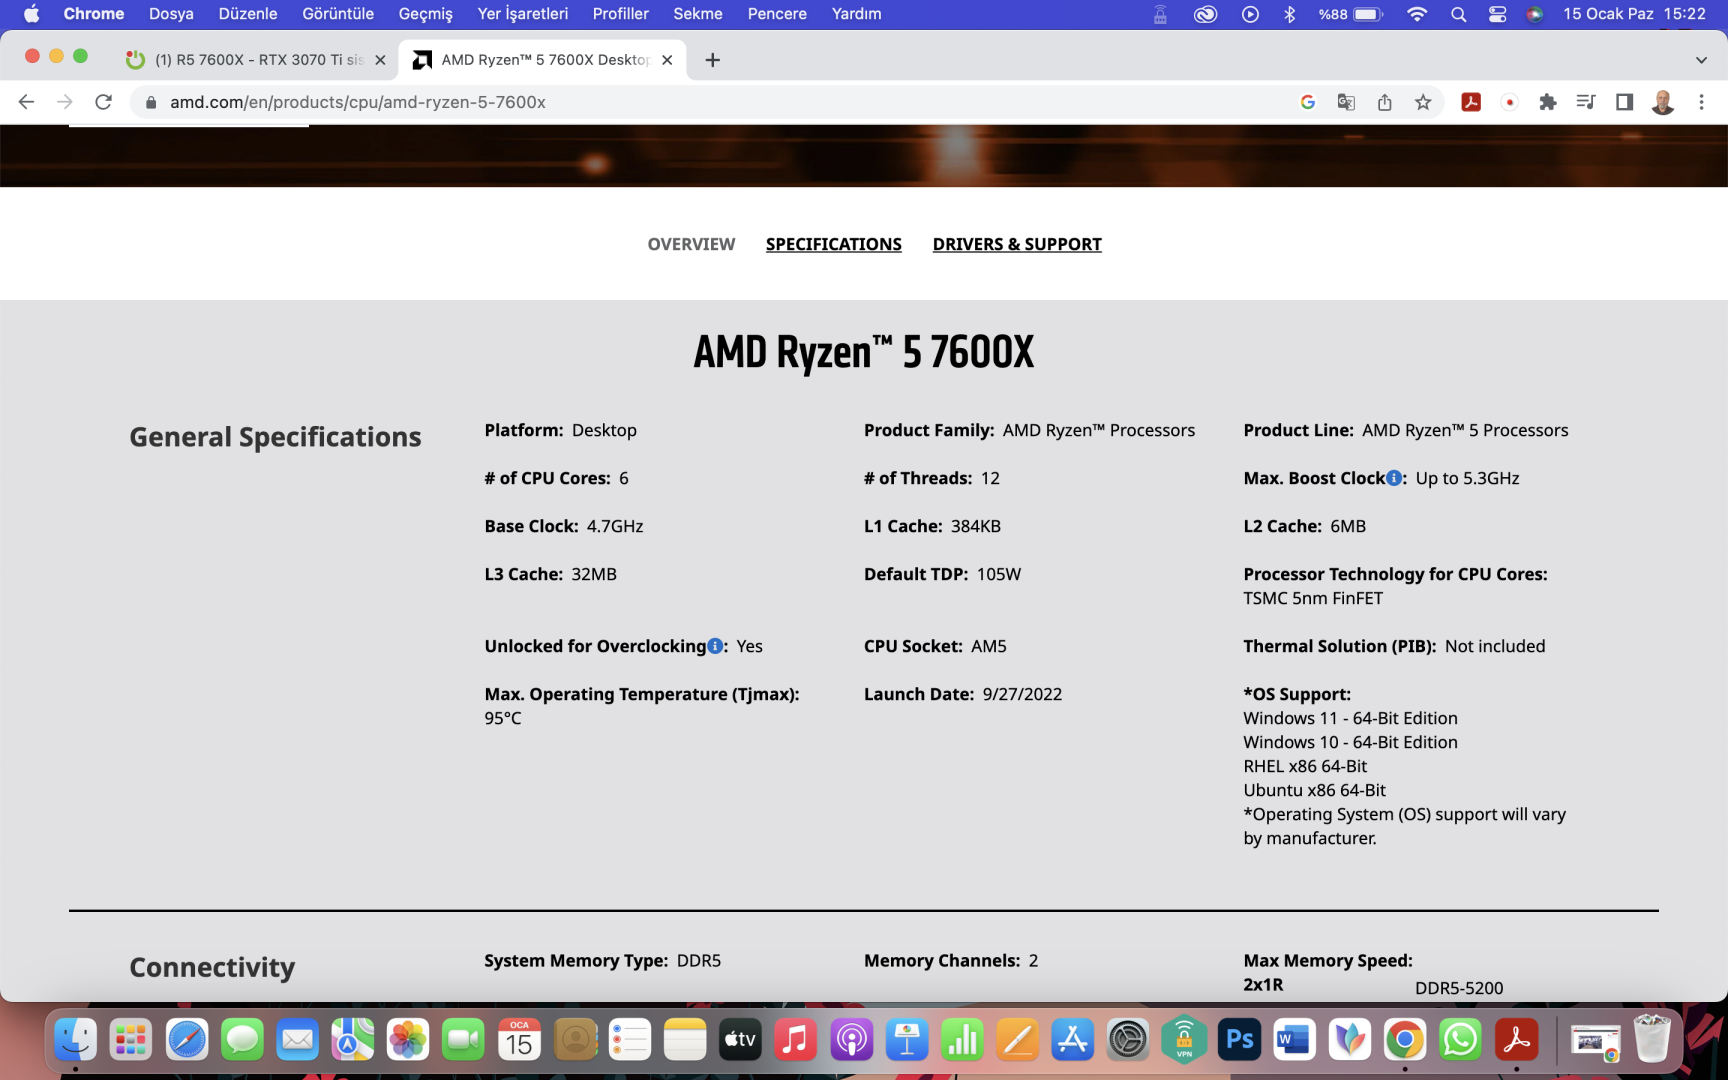Click the "TSMC 5nm FinFET" text
Image resolution: width=1728 pixels, height=1080 pixels.
coord(1313,598)
